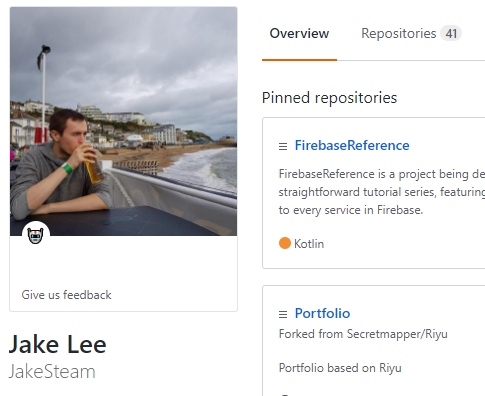Click Jake Lee's profile photo

click(123, 121)
